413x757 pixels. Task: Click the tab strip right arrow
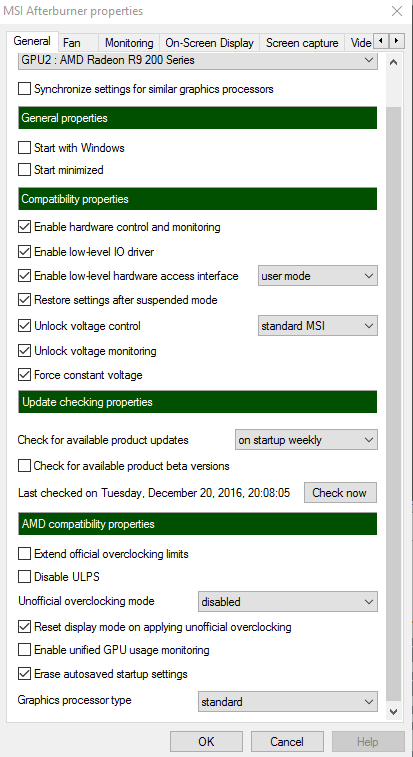coord(396,41)
